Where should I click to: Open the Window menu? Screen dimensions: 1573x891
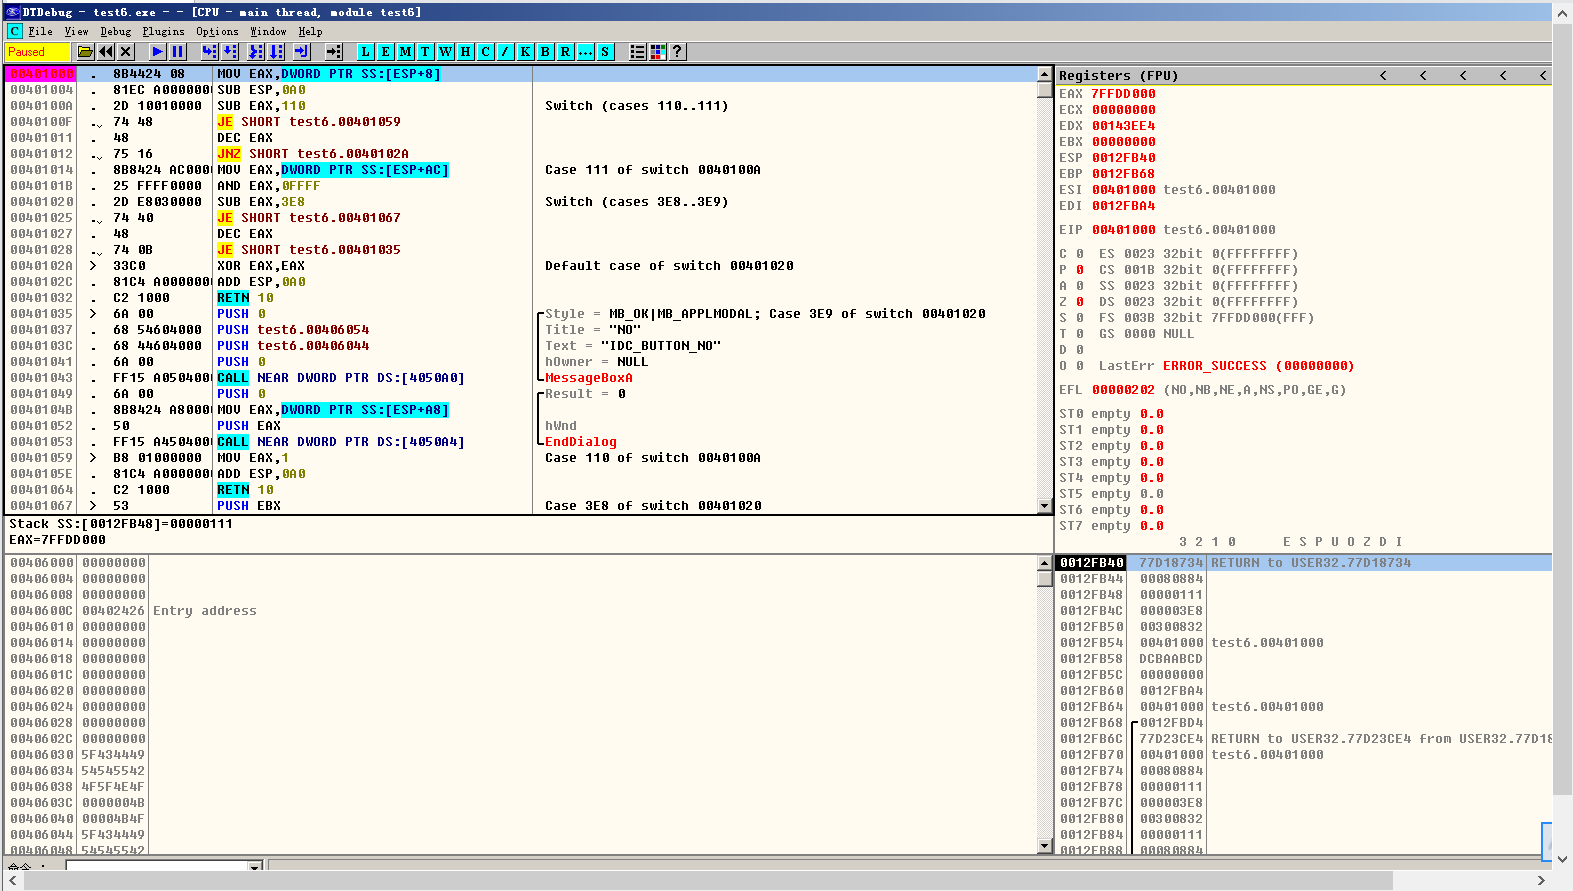point(268,31)
